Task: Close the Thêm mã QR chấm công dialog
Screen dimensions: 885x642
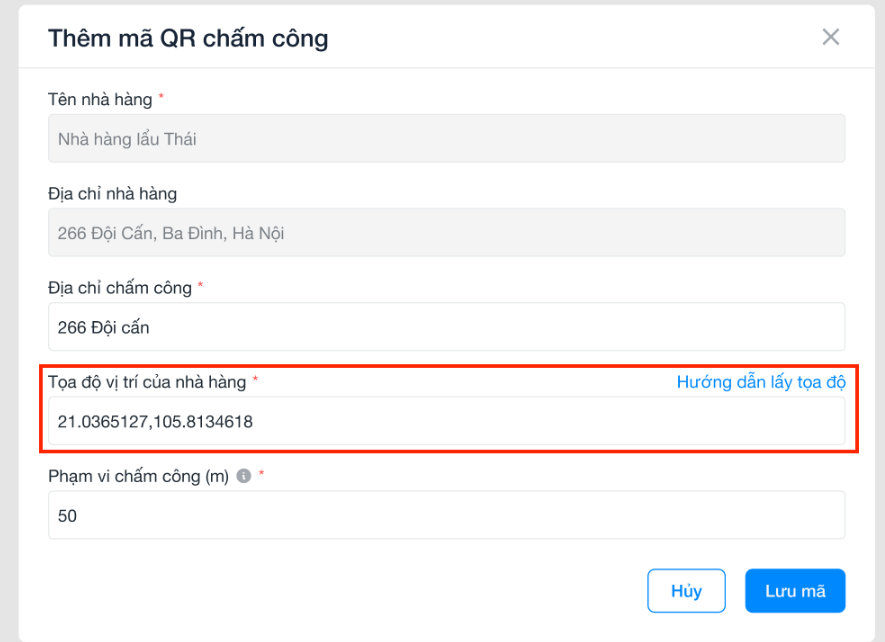Action: click(830, 37)
